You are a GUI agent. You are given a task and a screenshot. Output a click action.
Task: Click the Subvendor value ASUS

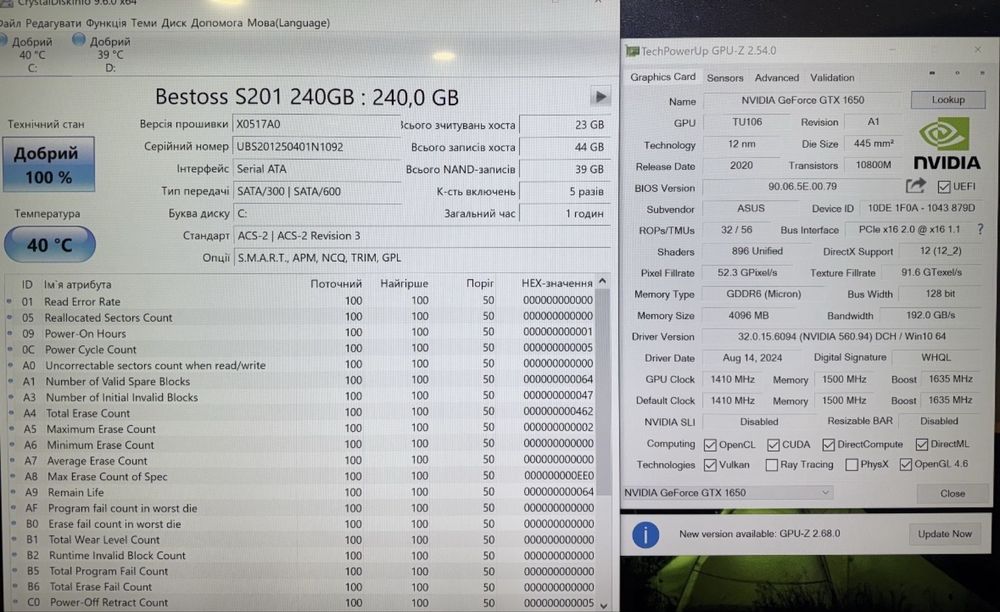(751, 208)
